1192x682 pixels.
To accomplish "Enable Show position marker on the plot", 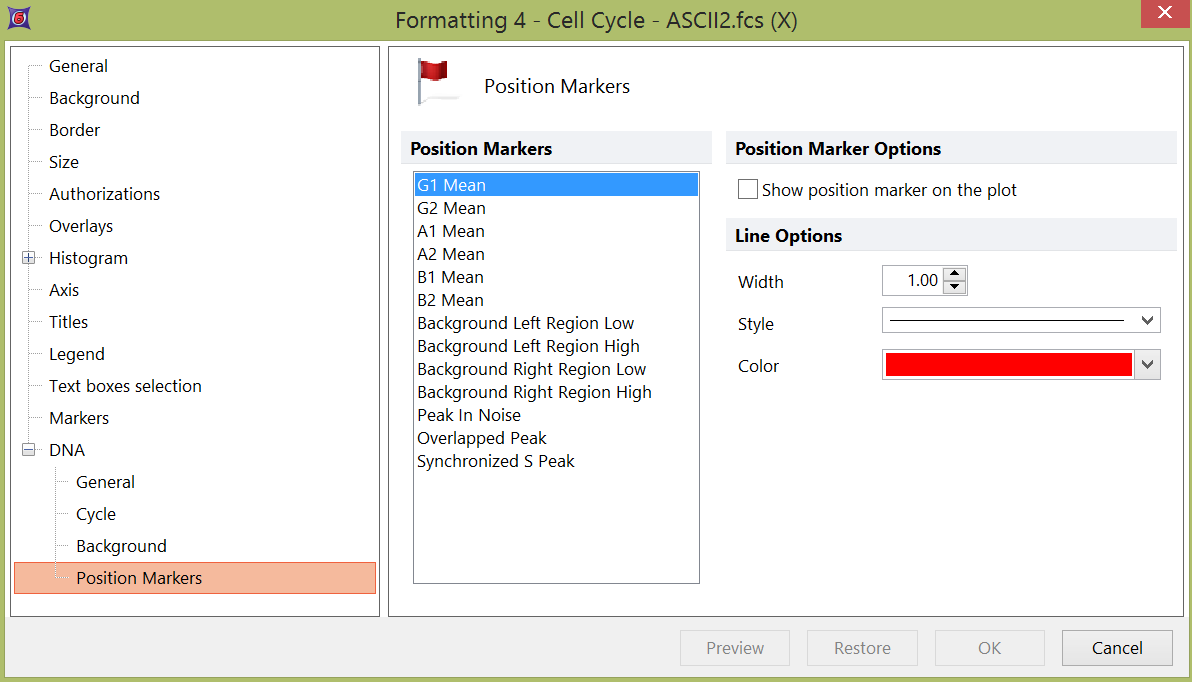I will [748, 190].
